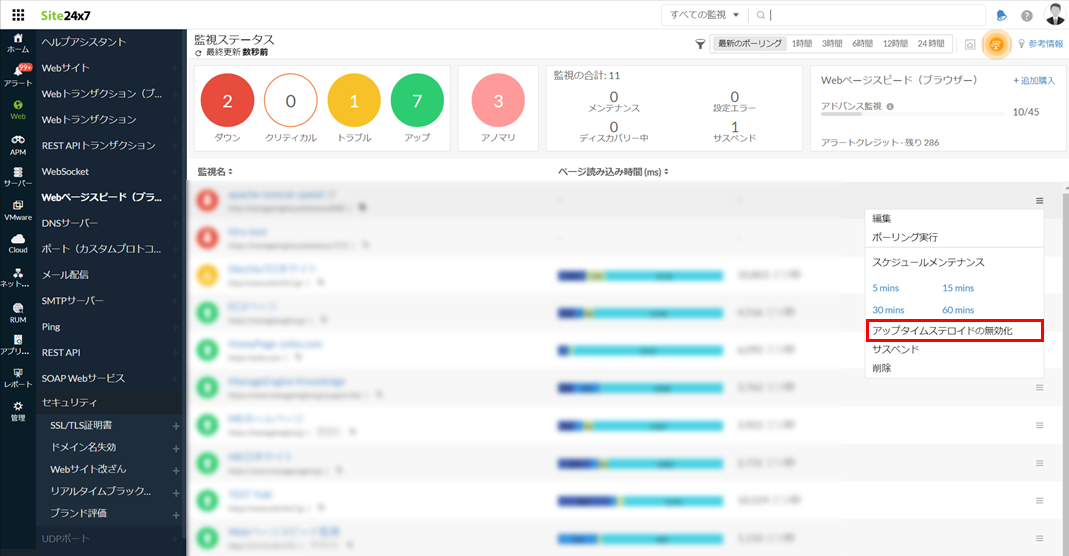Open the Cloud module icon
The width and height of the screenshot is (1069, 556).
click(x=18, y=243)
